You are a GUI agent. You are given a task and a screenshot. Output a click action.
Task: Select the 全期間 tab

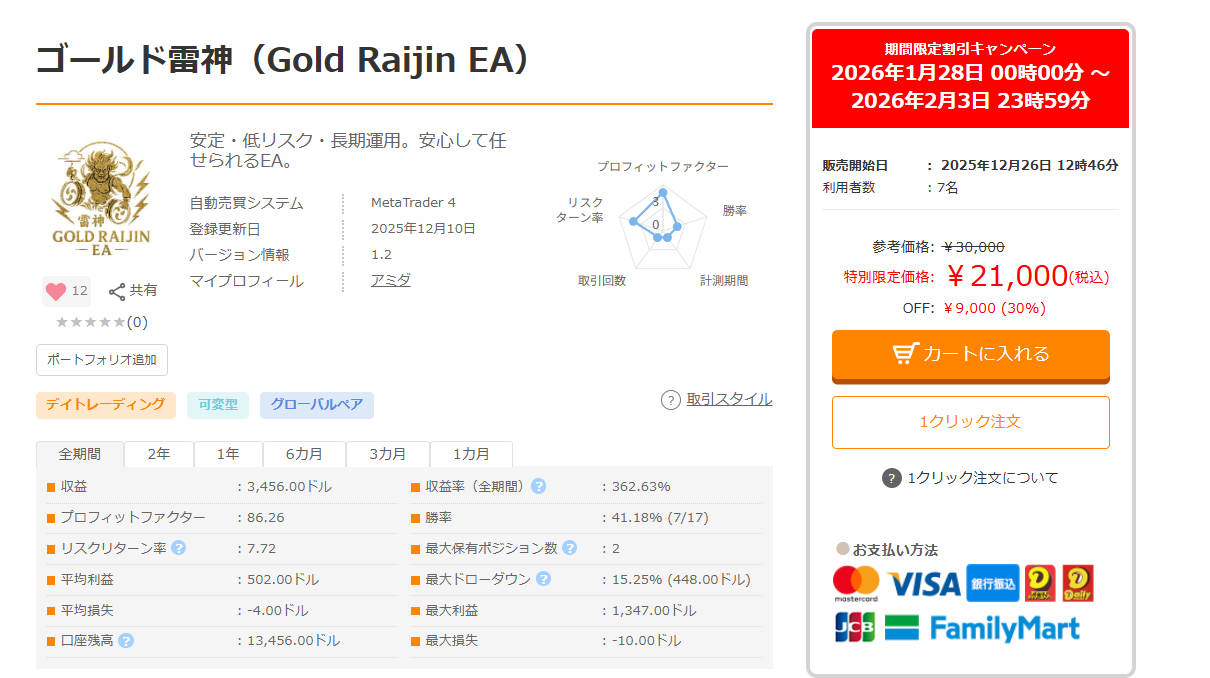click(80, 454)
